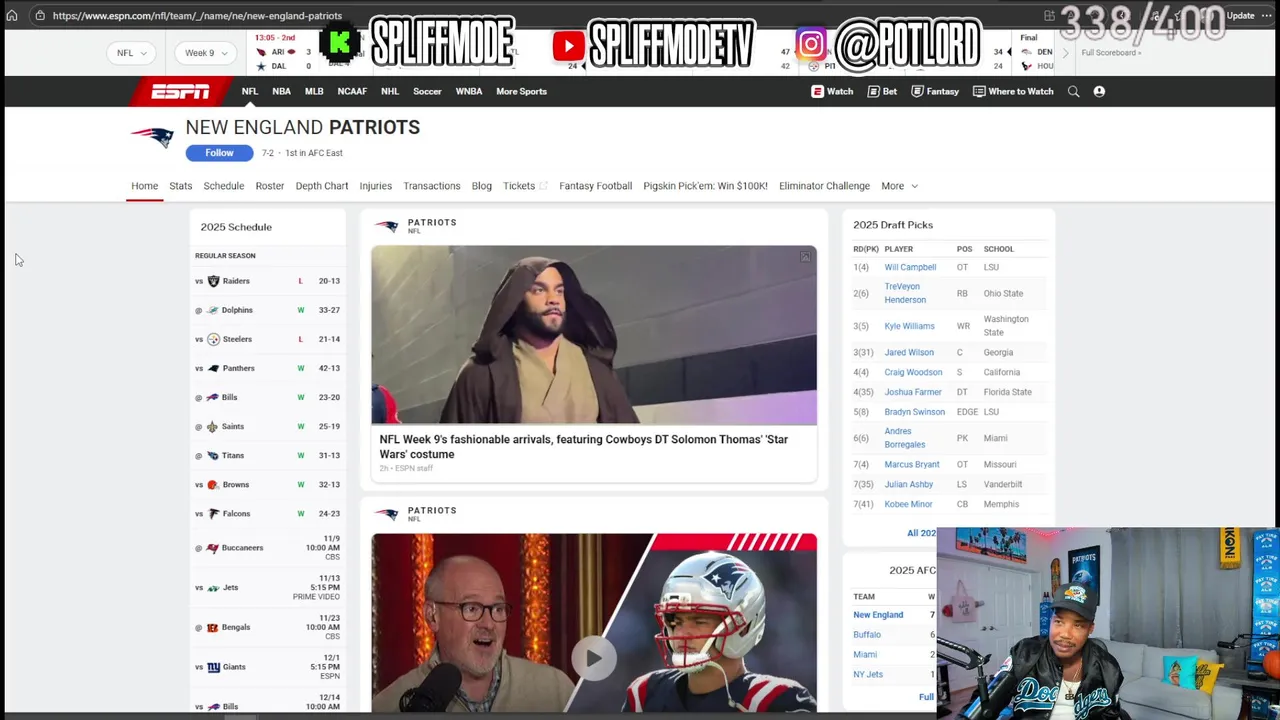The height and width of the screenshot is (720, 1280).
Task: Select MLB in the ESPN navbar
Action: [314, 91]
